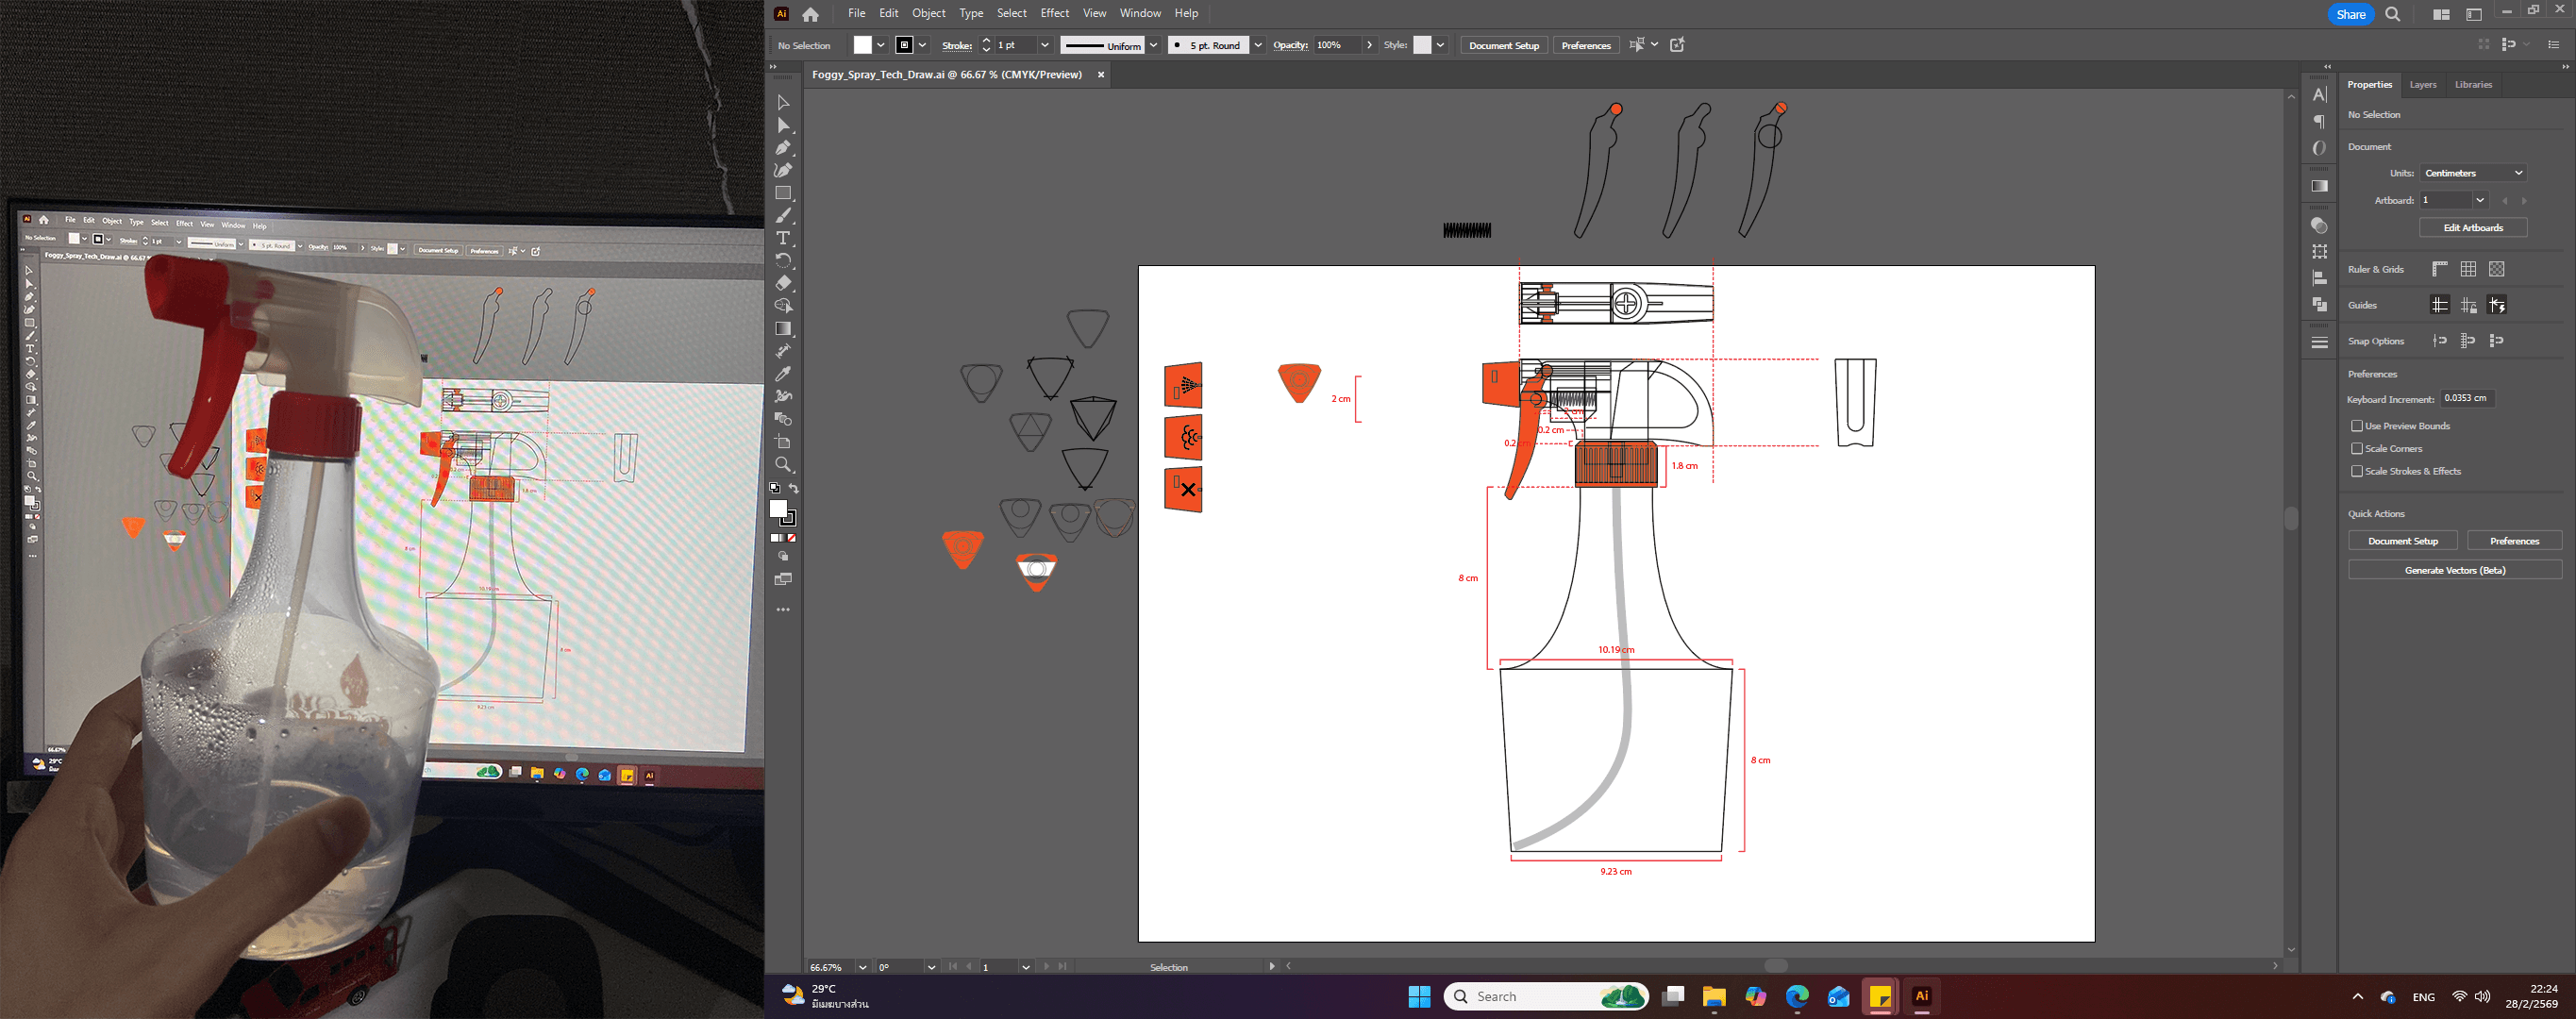Check Scale Strokes & Effects option
The image size is (2576, 1019).
click(2357, 471)
